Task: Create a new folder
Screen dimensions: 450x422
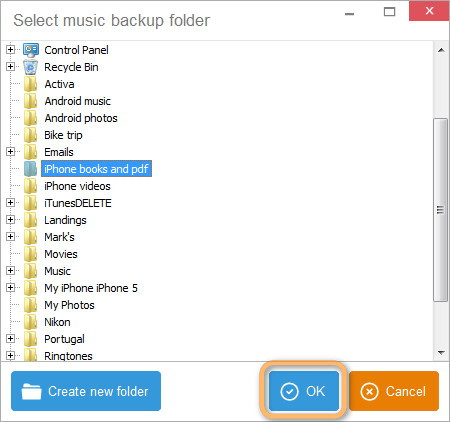Action: 86,391
